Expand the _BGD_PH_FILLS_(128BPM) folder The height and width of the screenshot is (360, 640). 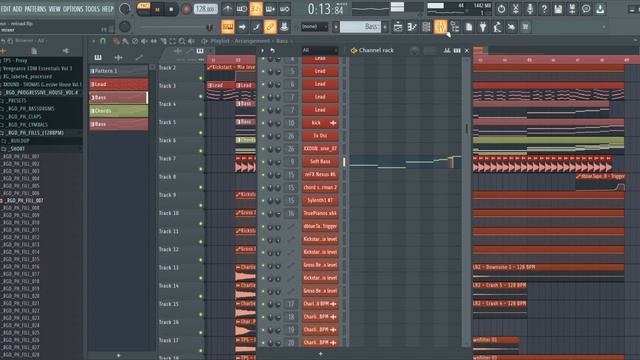[x=35, y=133]
